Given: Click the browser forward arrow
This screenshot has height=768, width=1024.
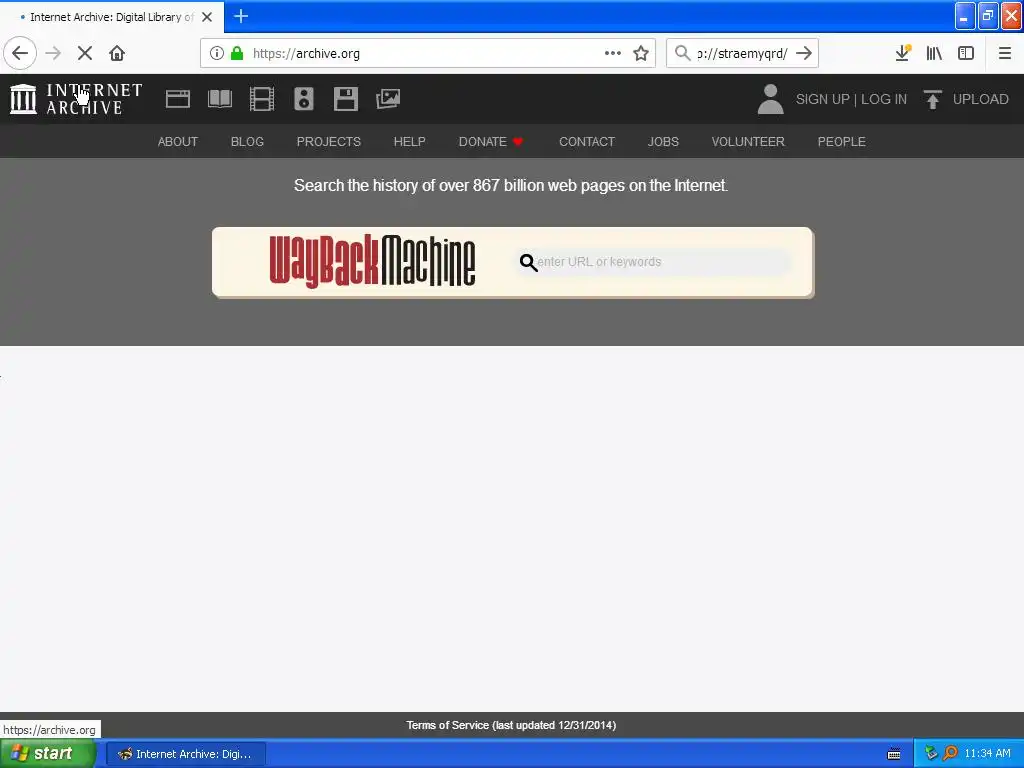Looking at the screenshot, I should pyautogui.click(x=53, y=53).
